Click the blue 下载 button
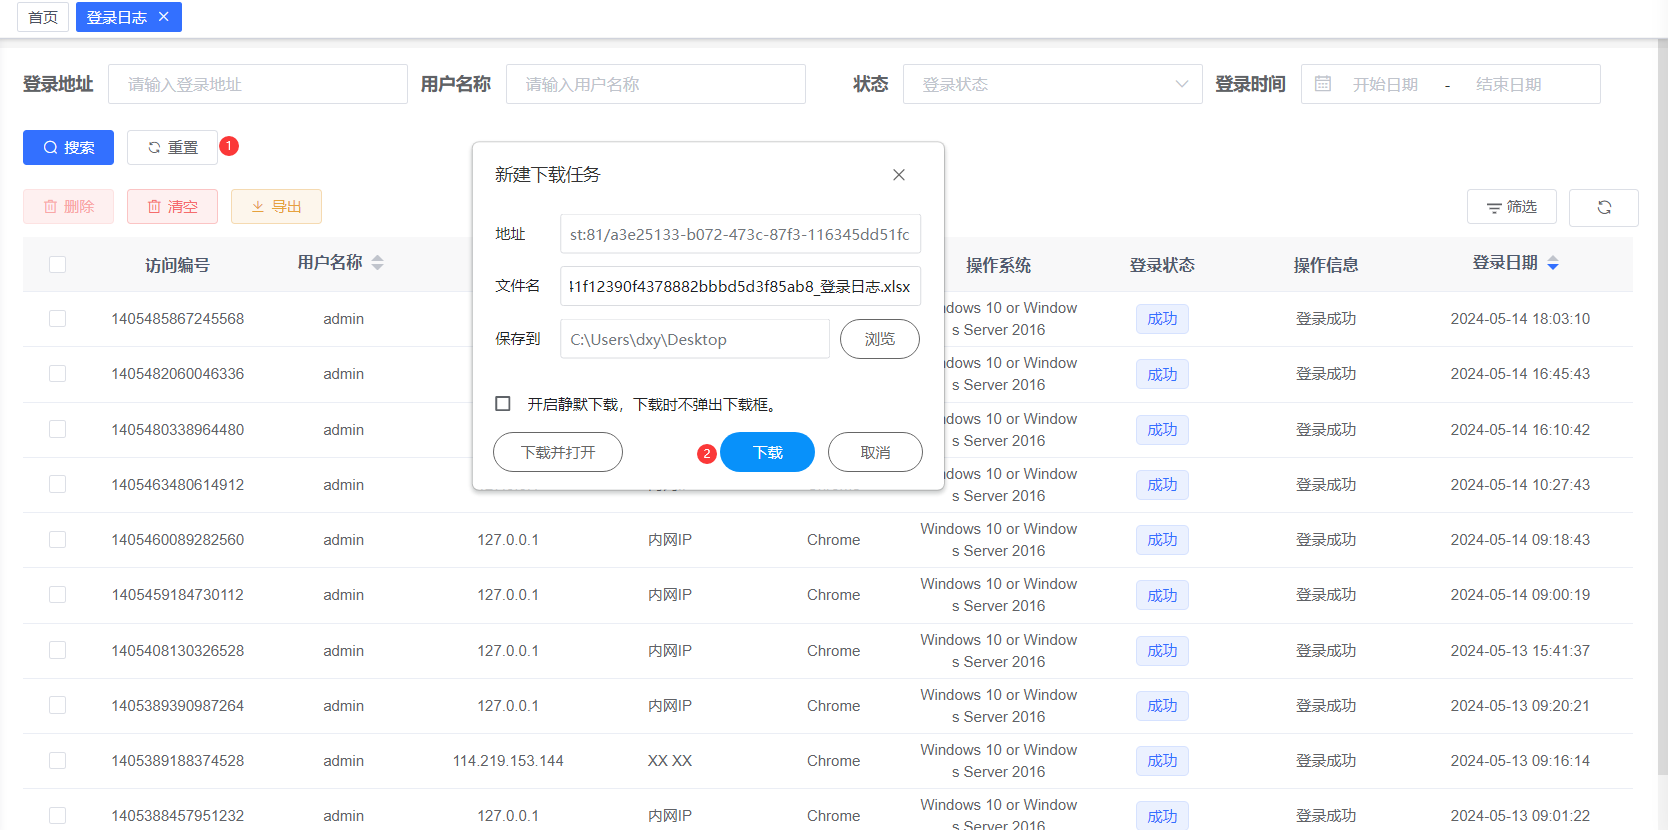1668x830 pixels. pyautogui.click(x=768, y=452)
